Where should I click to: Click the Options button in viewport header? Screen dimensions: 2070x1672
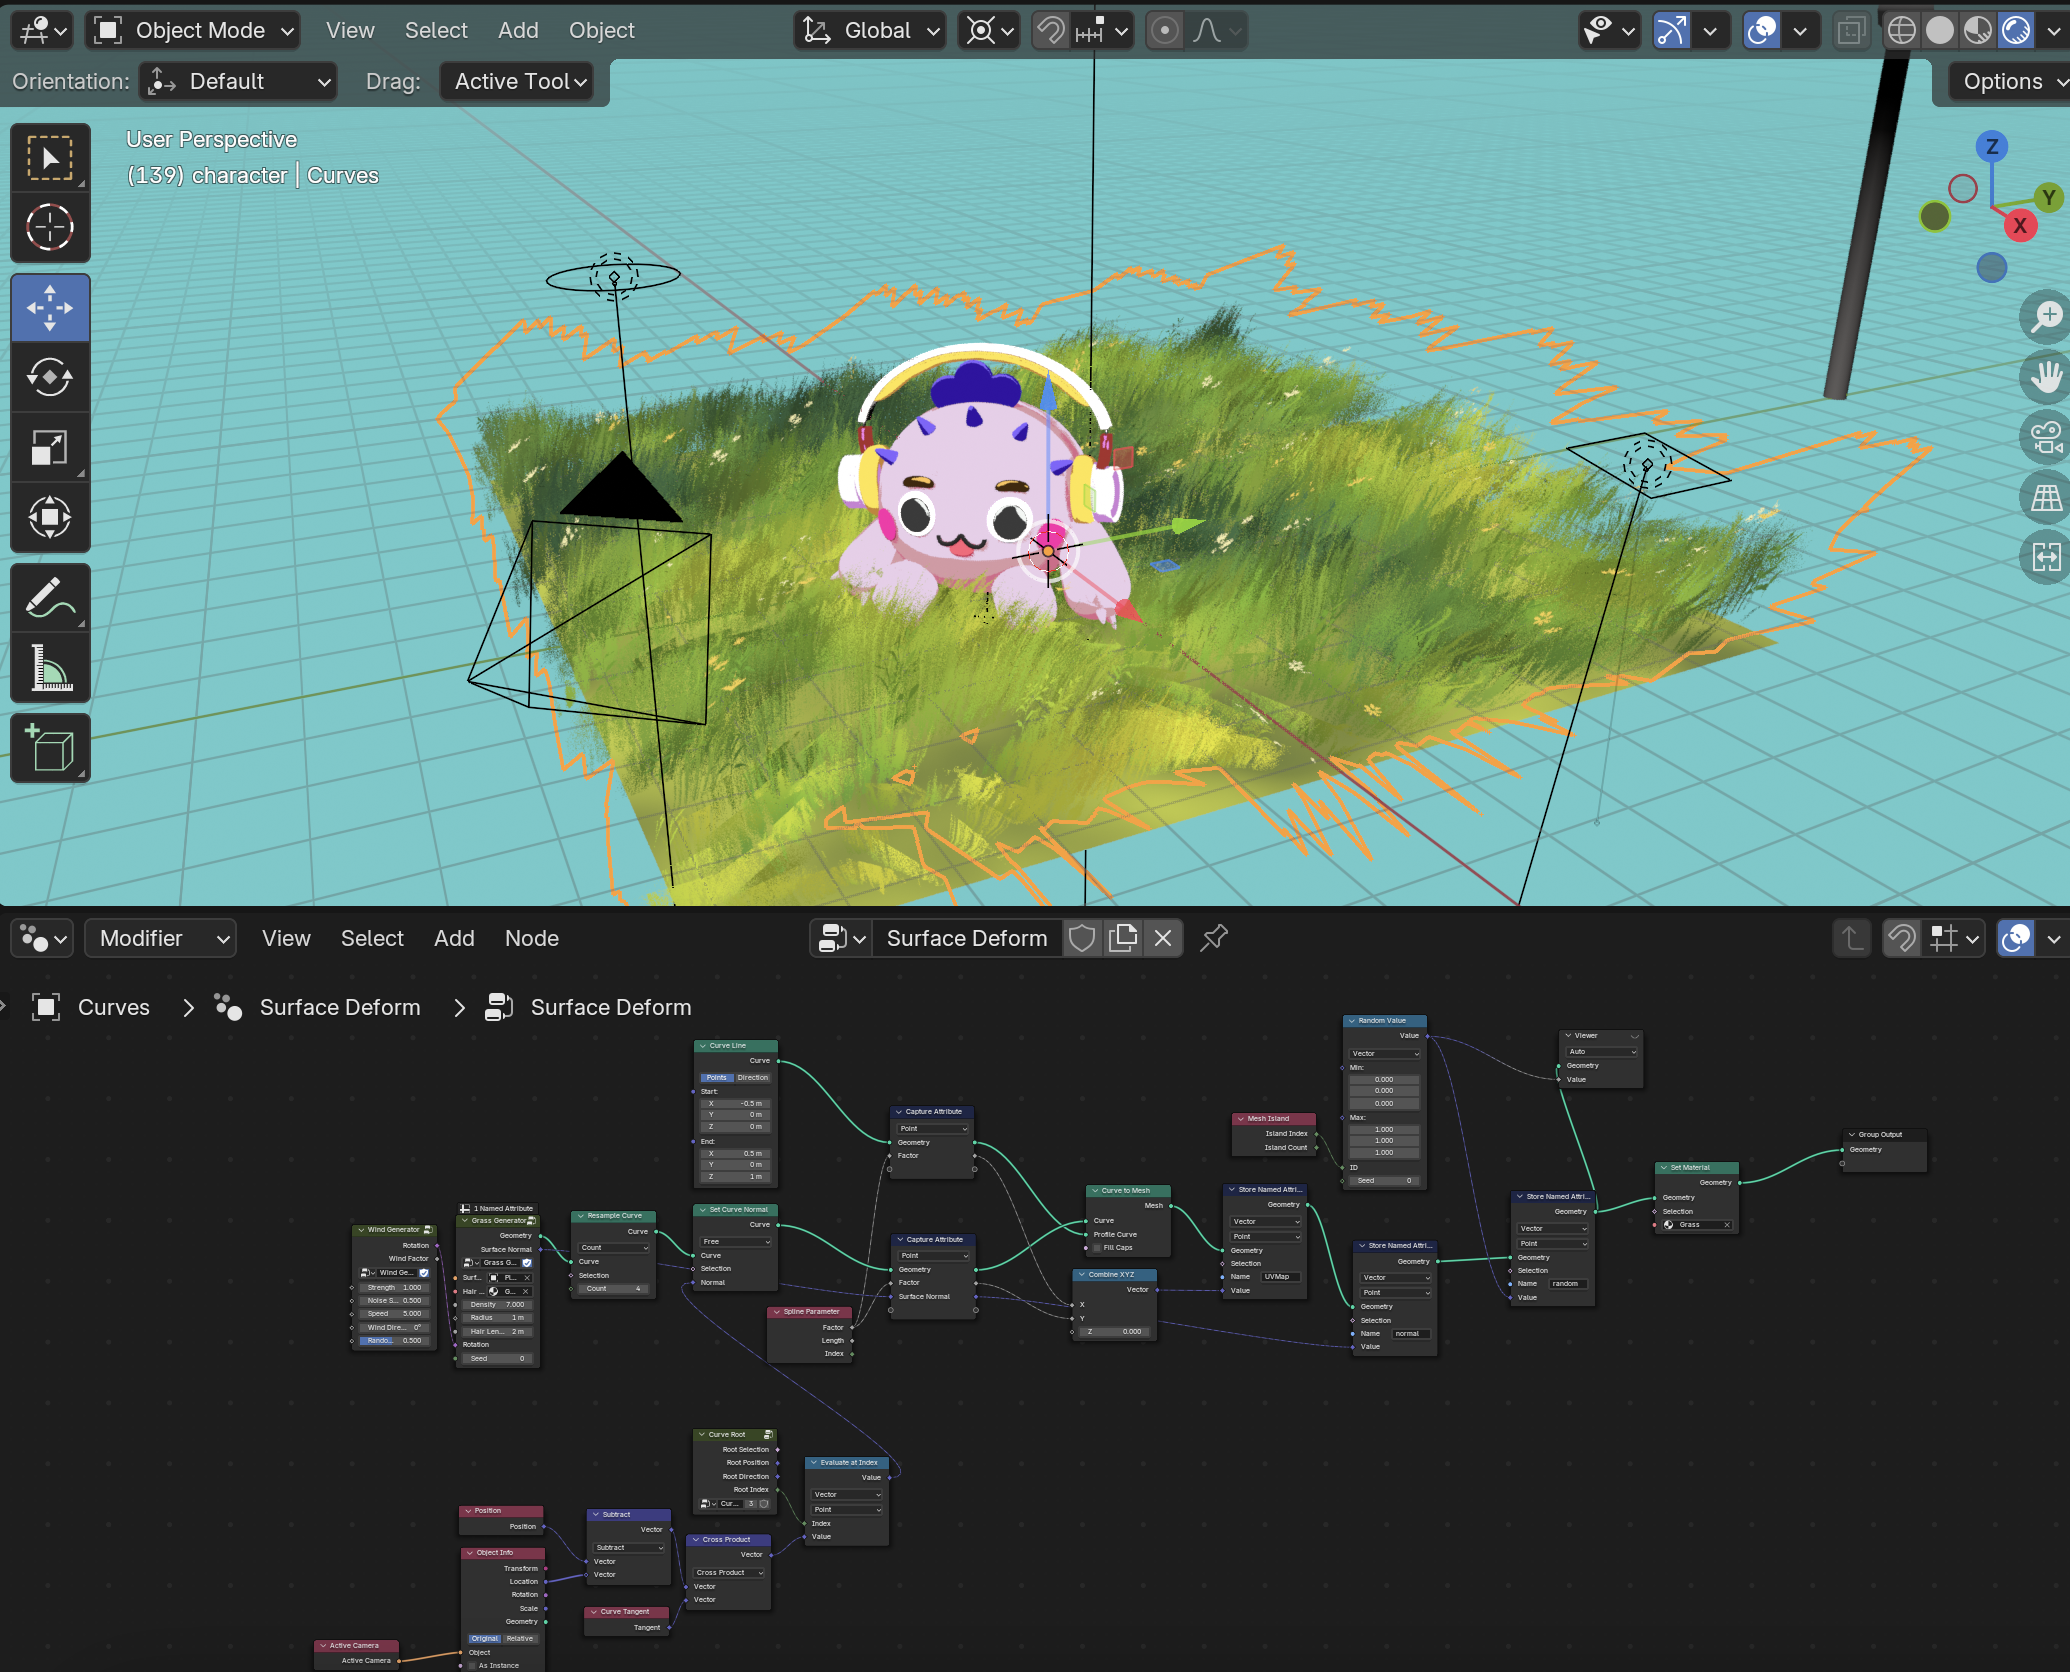[2003, 82]
